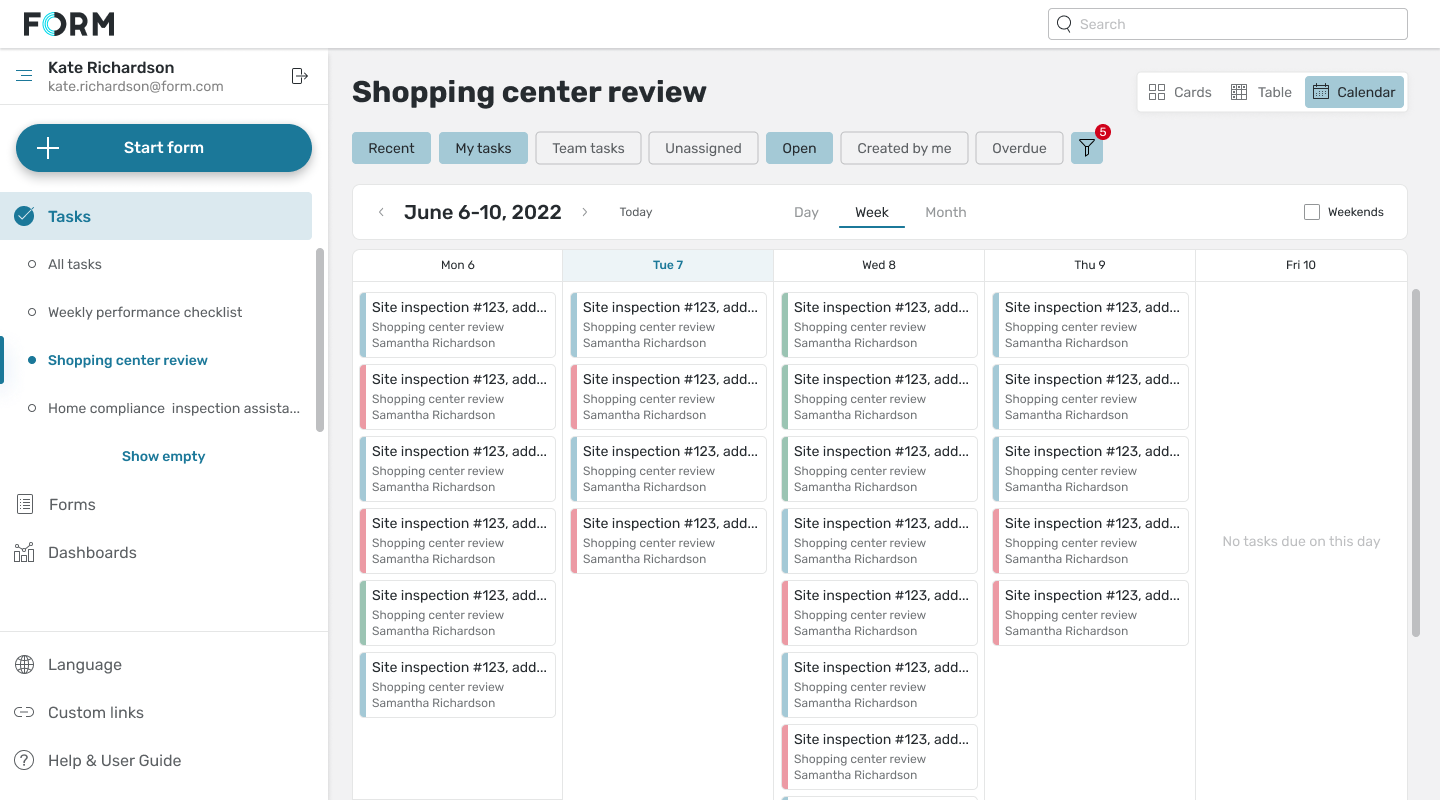The height and width of the screenshot is (800, 1440).
Task: Expand the list with Show empty
Action: [163, 456]
